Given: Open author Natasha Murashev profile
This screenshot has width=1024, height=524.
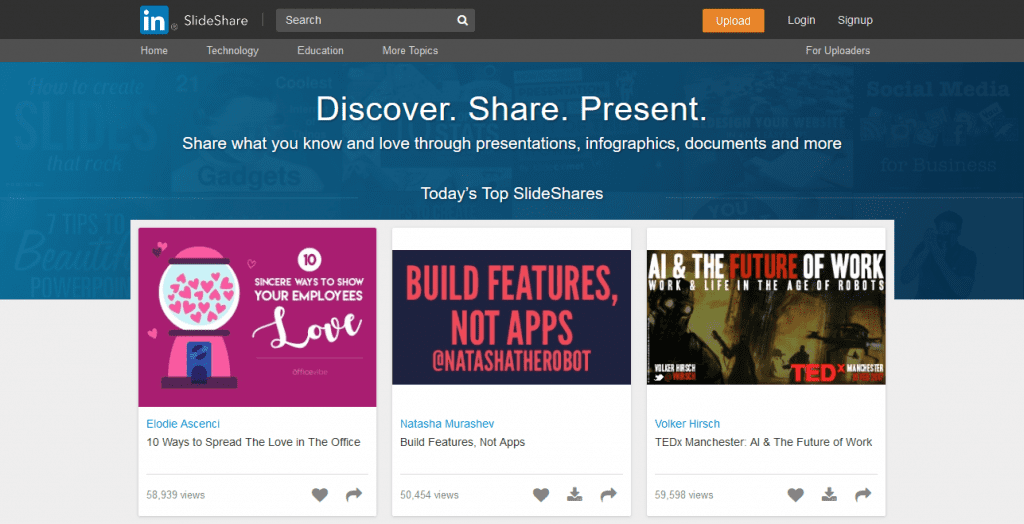Looking at the screenshot, I should coord(447,424).
